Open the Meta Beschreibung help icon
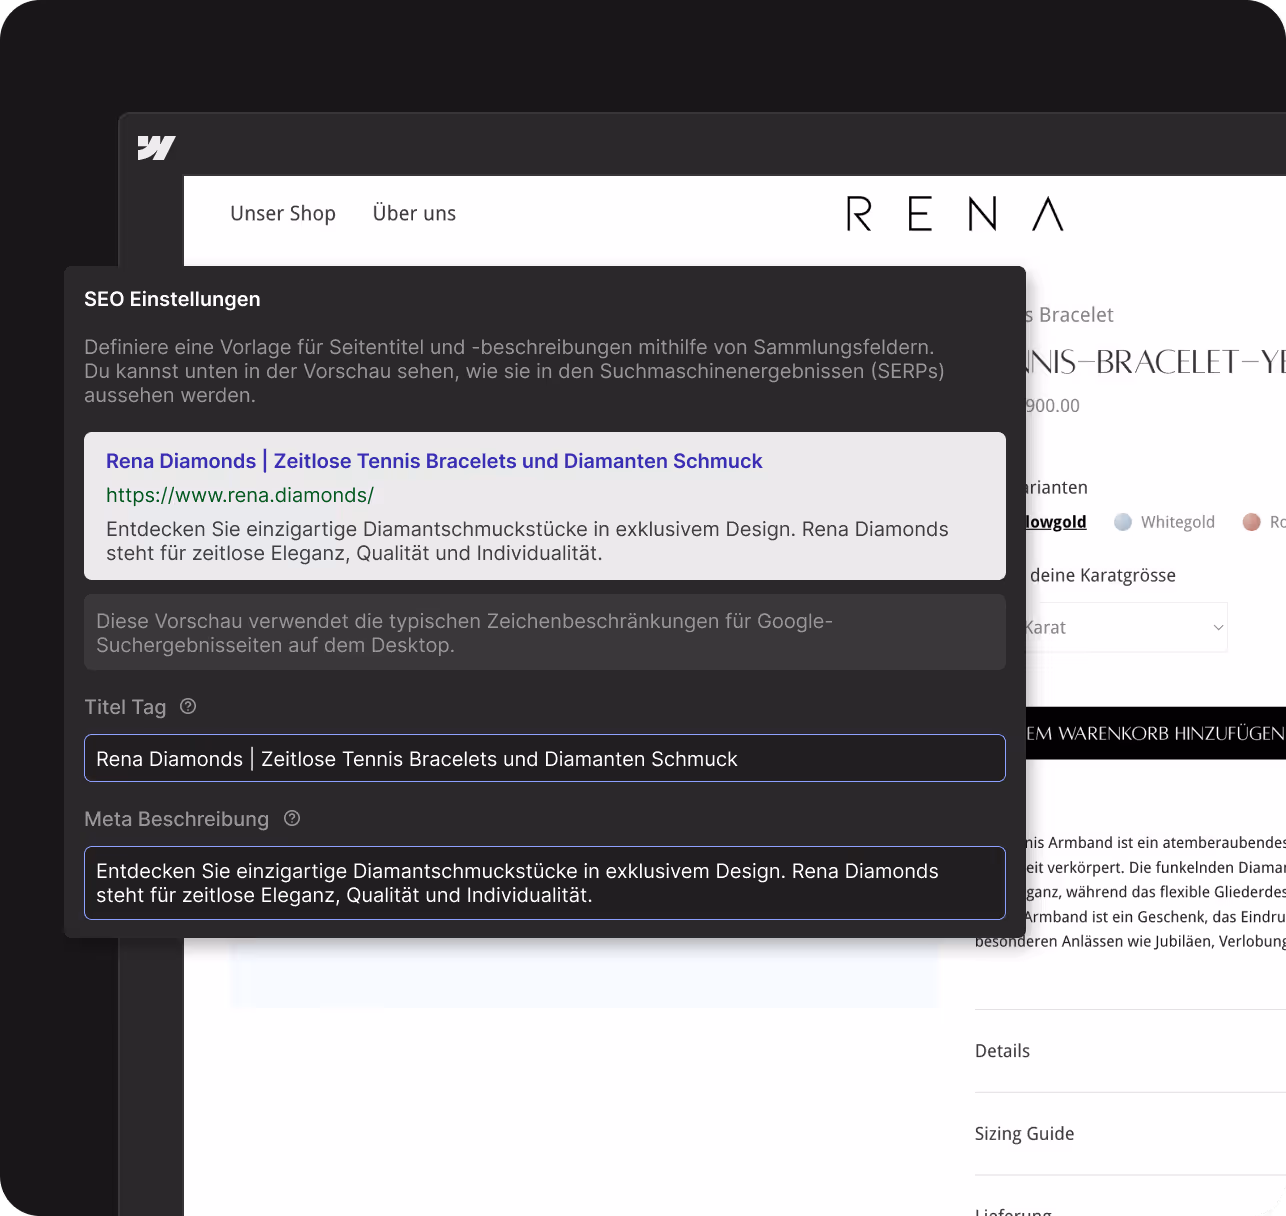Image resolution: width=1286 pixels, height=1216 pixels. point(291,818)
